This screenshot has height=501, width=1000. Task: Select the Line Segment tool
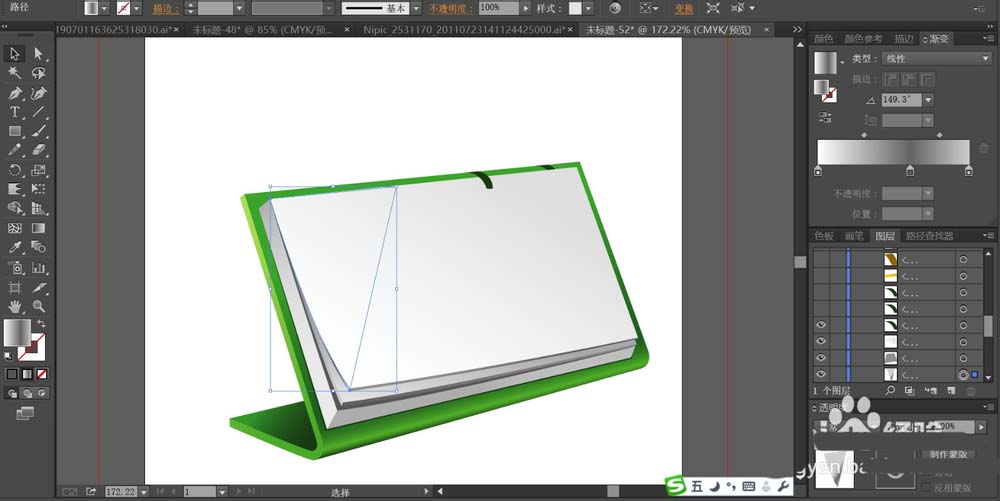38,112
